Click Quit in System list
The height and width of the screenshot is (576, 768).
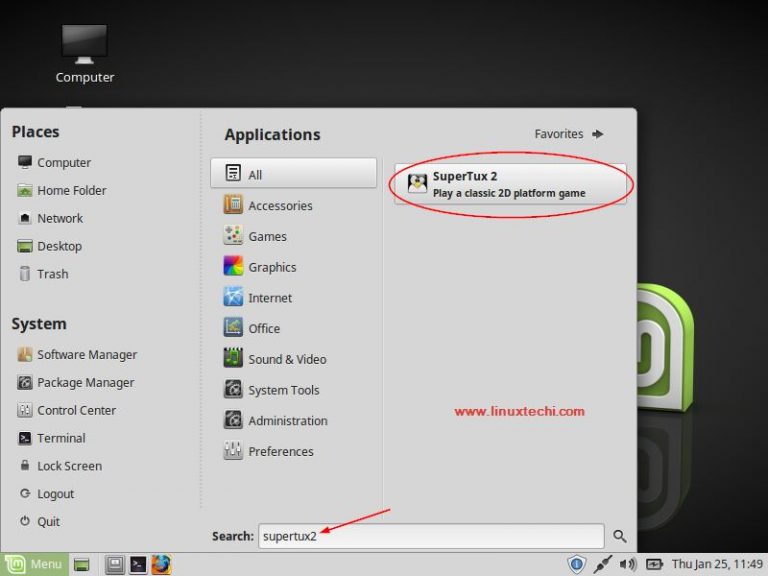[x=39, y=522]
